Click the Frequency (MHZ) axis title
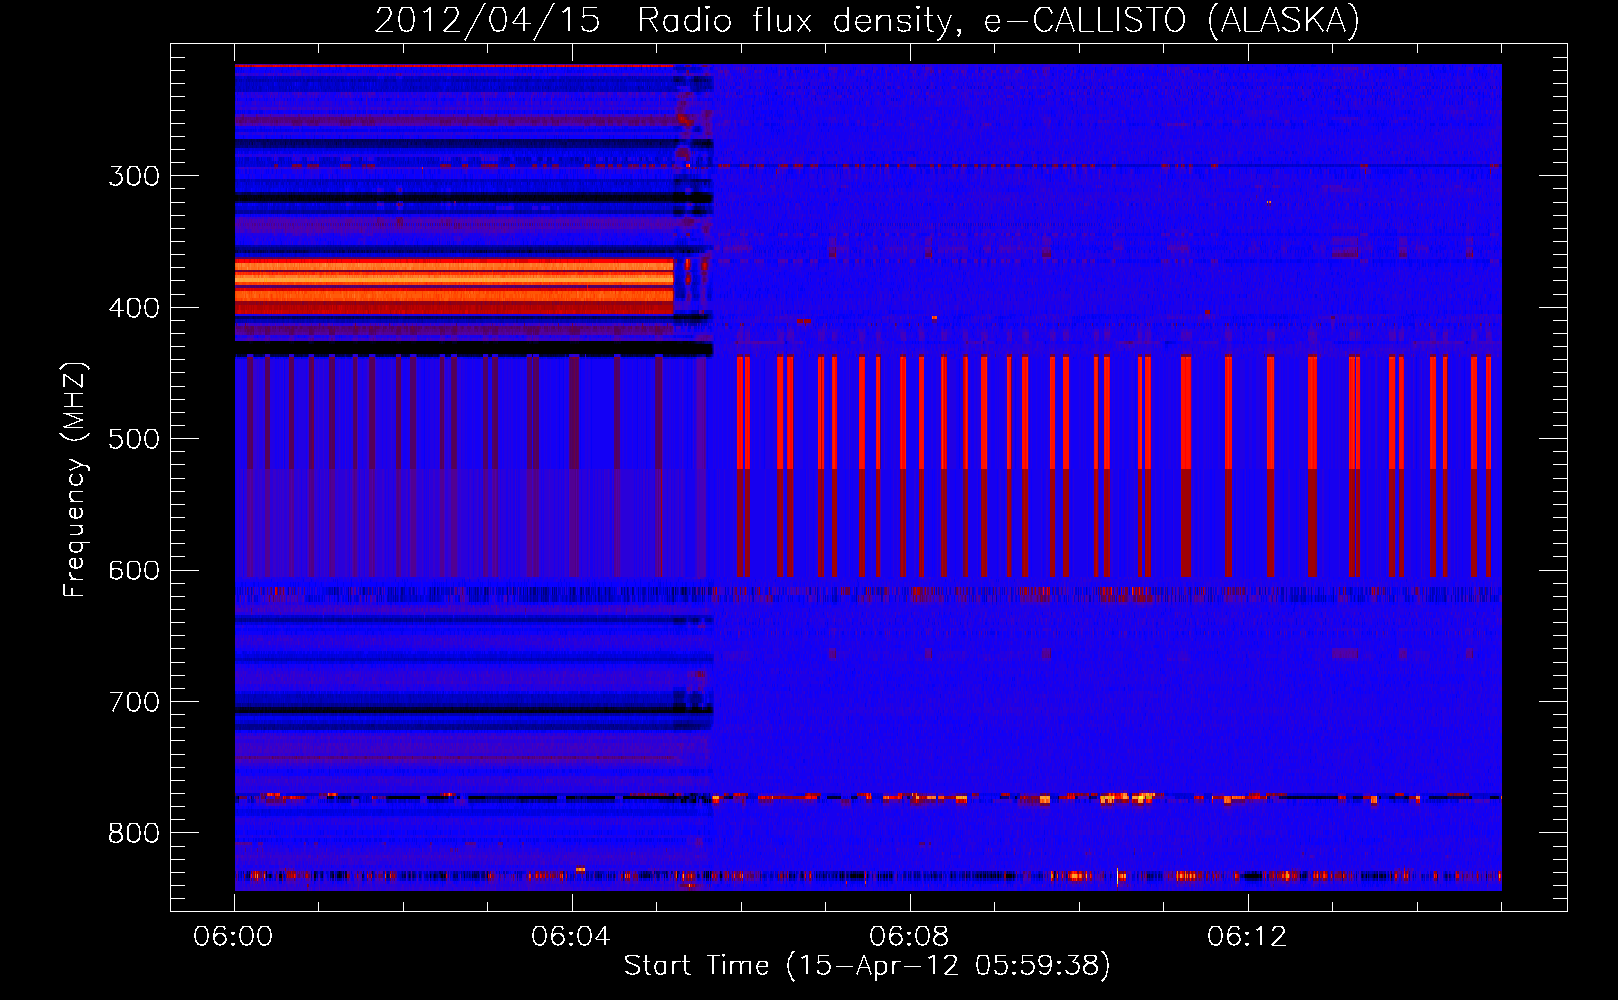 tap(75, 479)
